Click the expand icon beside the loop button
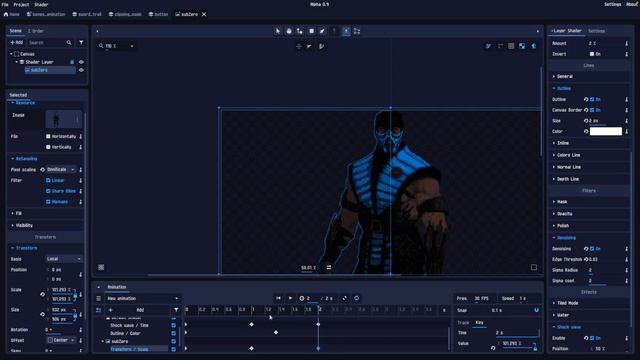The height and width of the screenshot is (360, 640). (x=345, y=298)
